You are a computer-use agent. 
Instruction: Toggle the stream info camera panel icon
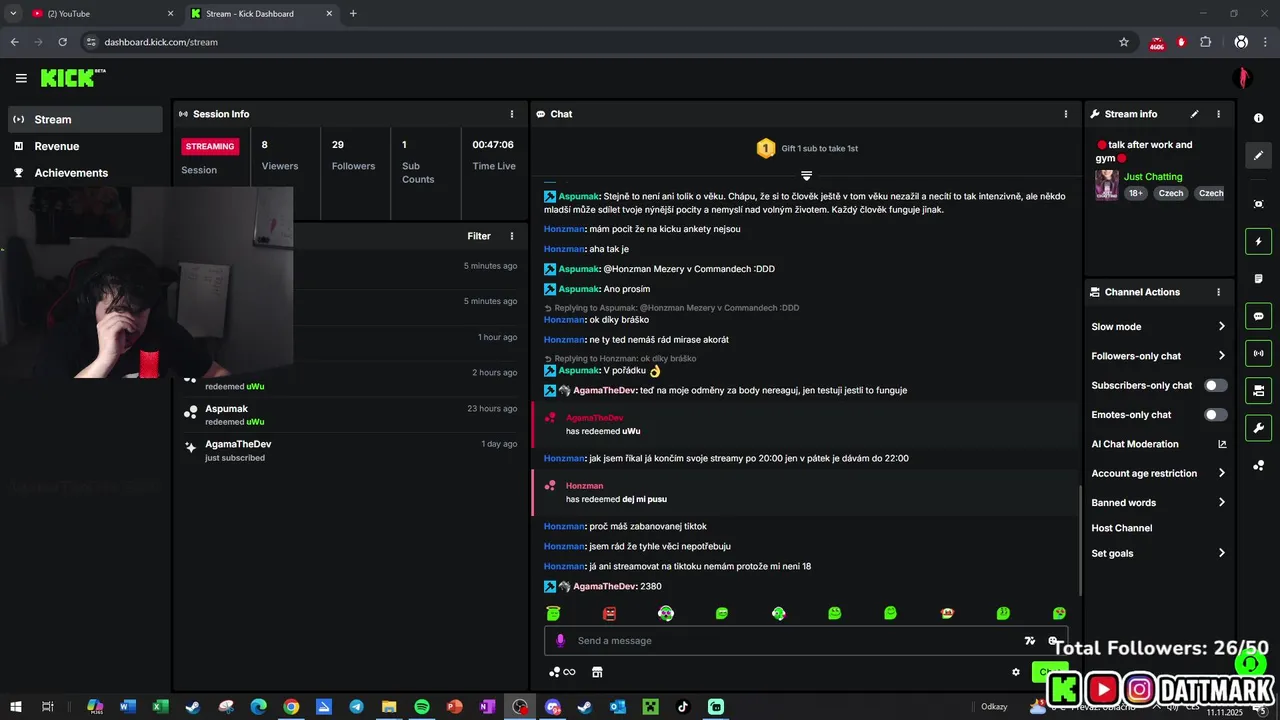point(1258,390)
